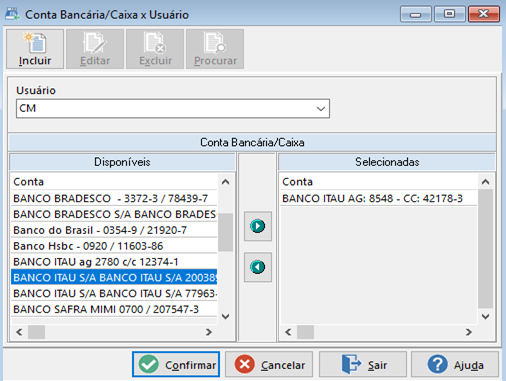Click the Selecionadas horizontal scrollbar thumb
This screenshot has height=381, width=506.
(305, 332)
